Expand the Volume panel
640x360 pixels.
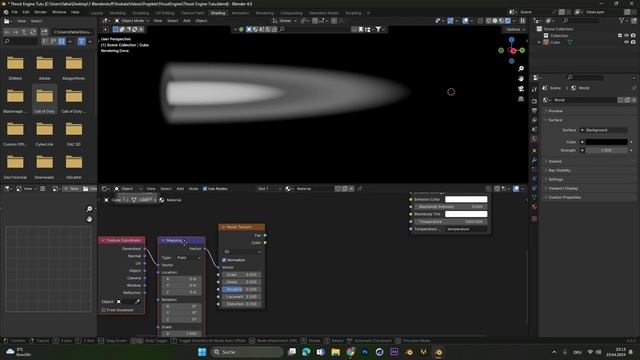(555, 162)
